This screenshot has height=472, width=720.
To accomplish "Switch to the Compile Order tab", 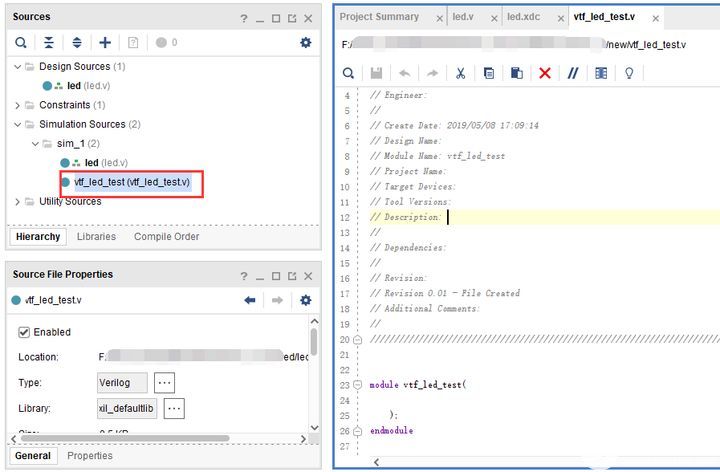I will (x=167, y=237).
